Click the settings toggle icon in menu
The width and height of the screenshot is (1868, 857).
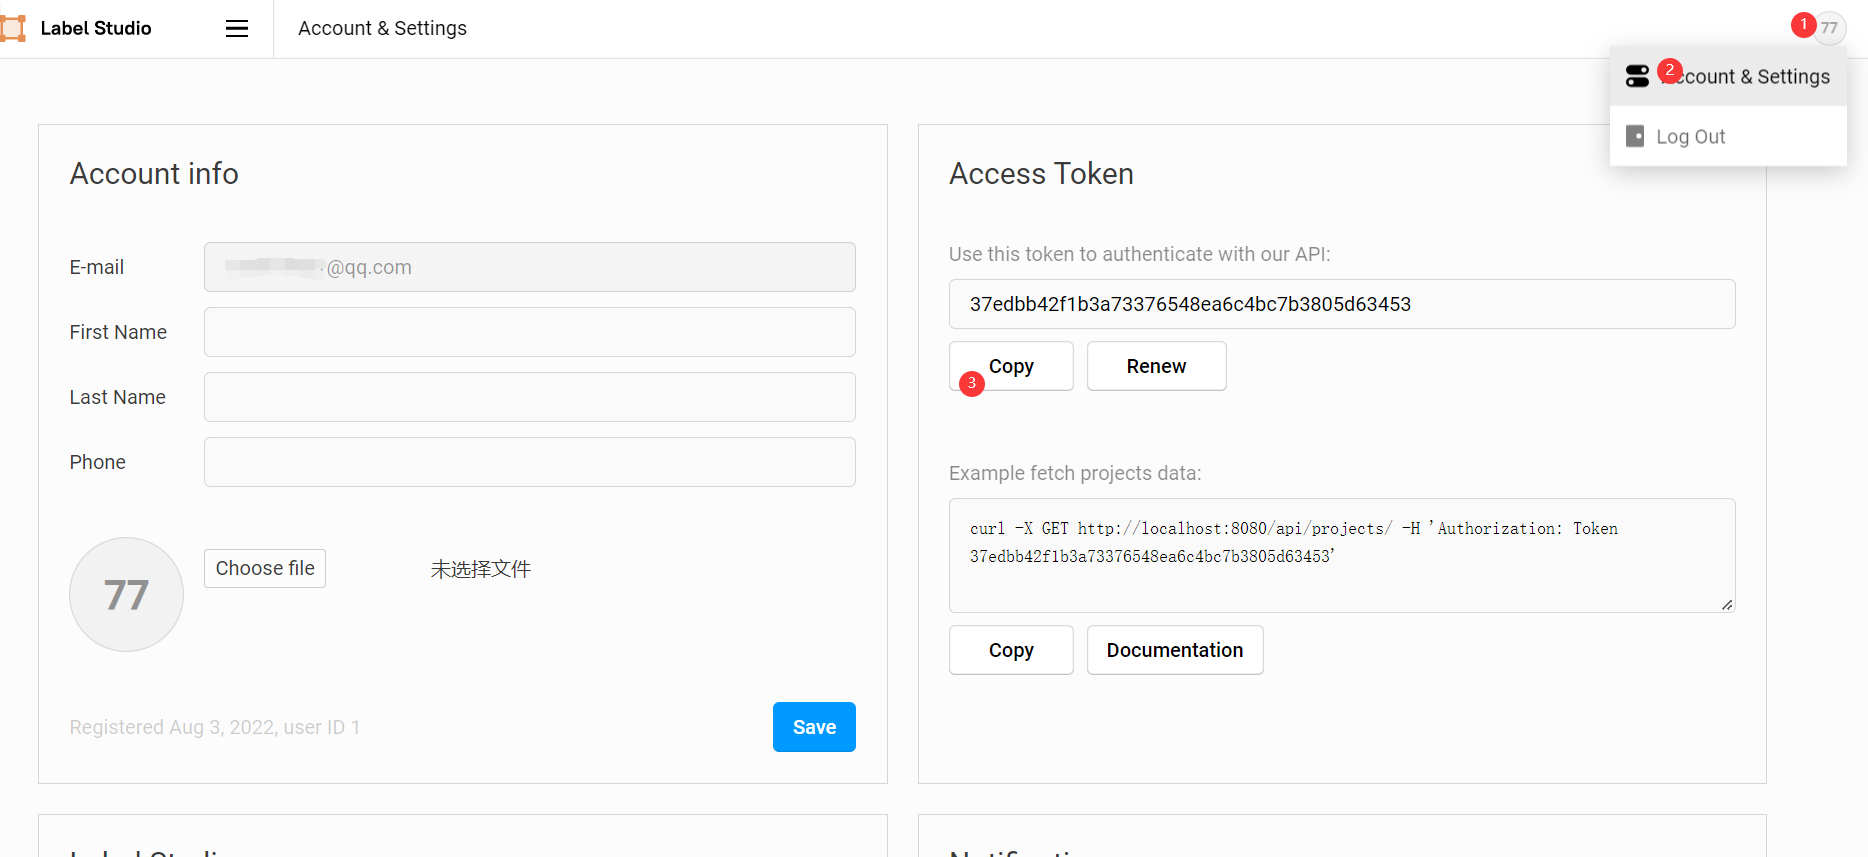coord(1637,76)
